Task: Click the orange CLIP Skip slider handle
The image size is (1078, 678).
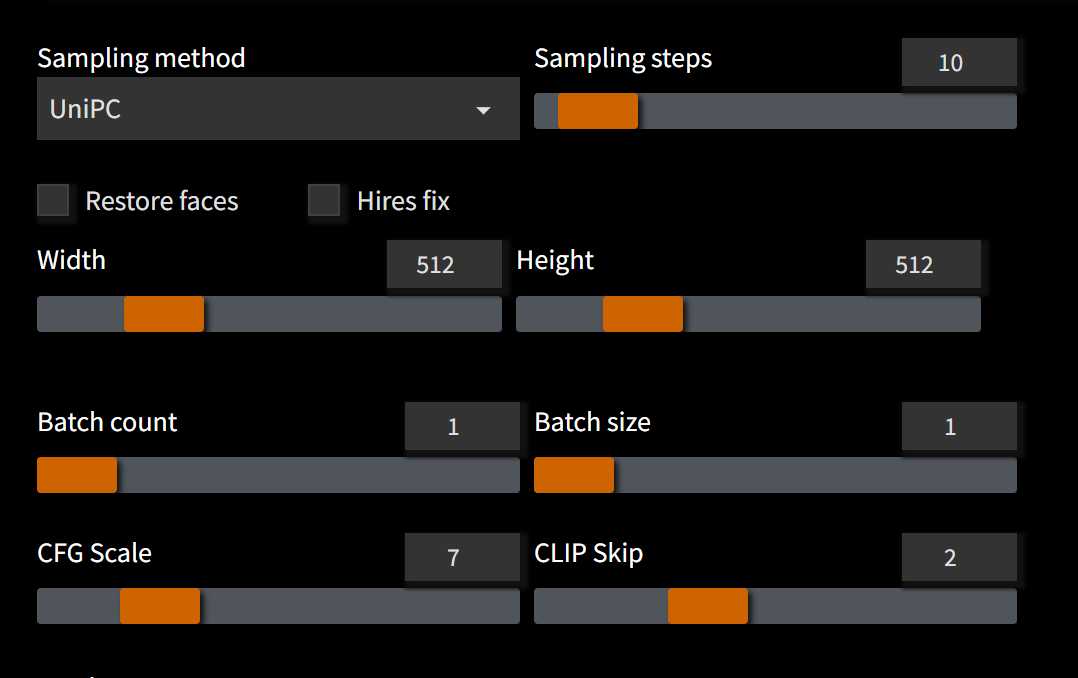Action: [x=707, y=606]
